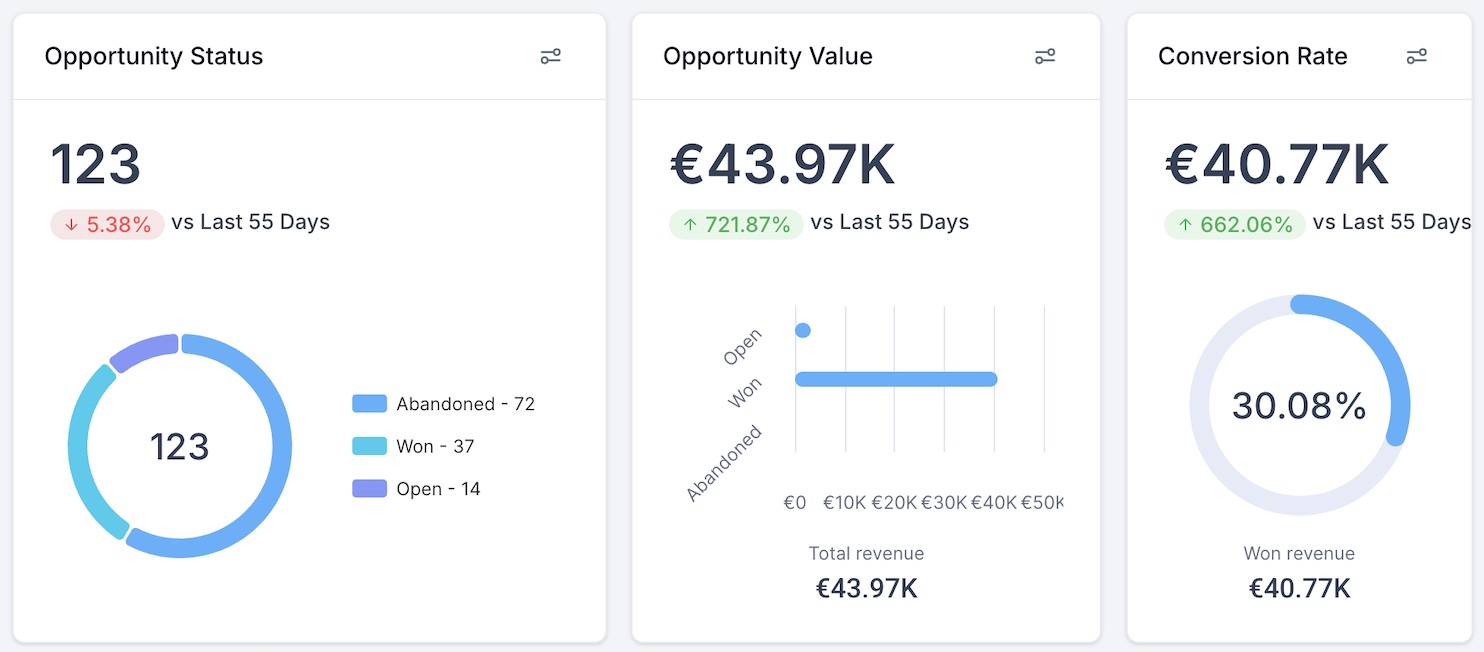Toggle Open - 14 legend entry
Image resolution: width=1484 pixels, height=652 pixels.
coord(416,489)
